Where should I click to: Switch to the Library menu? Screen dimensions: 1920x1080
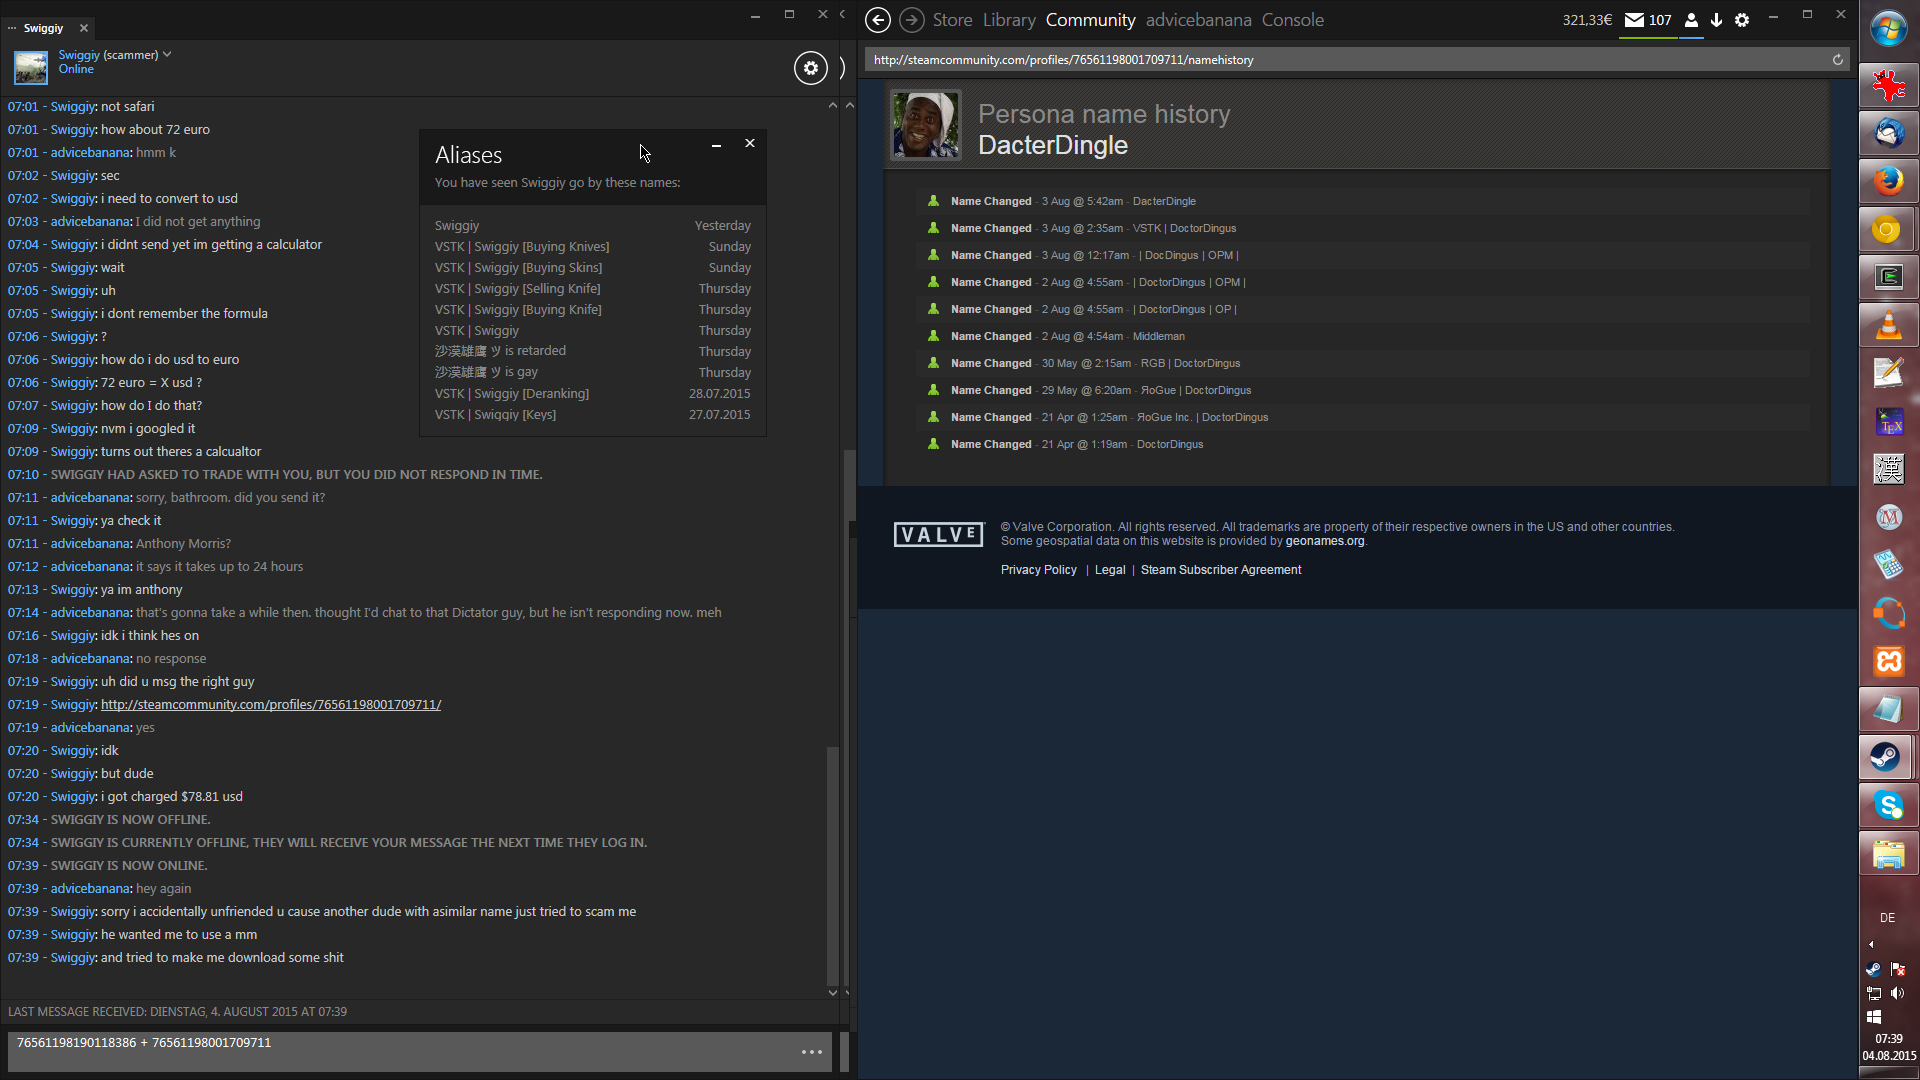(x=1008, y=20)
